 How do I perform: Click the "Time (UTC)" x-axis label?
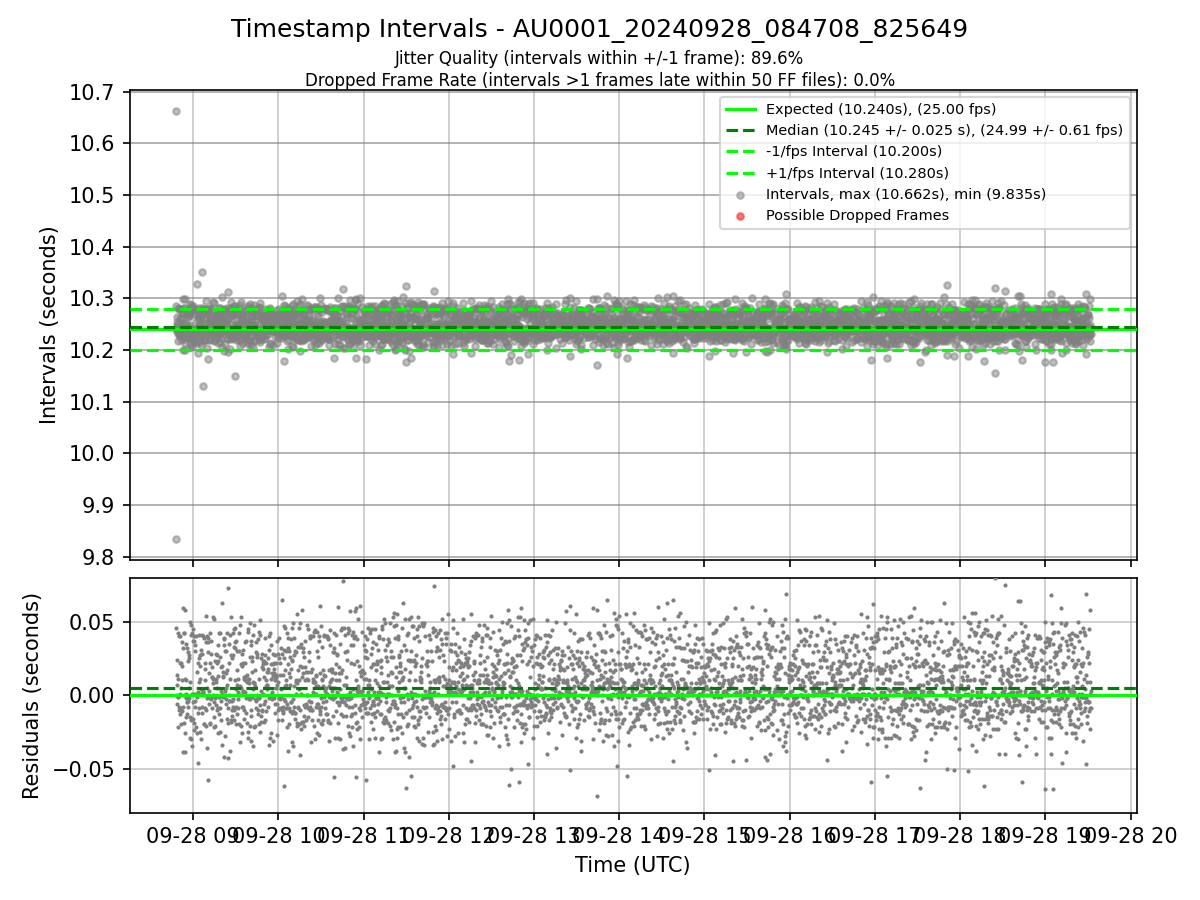pos(632,864)
